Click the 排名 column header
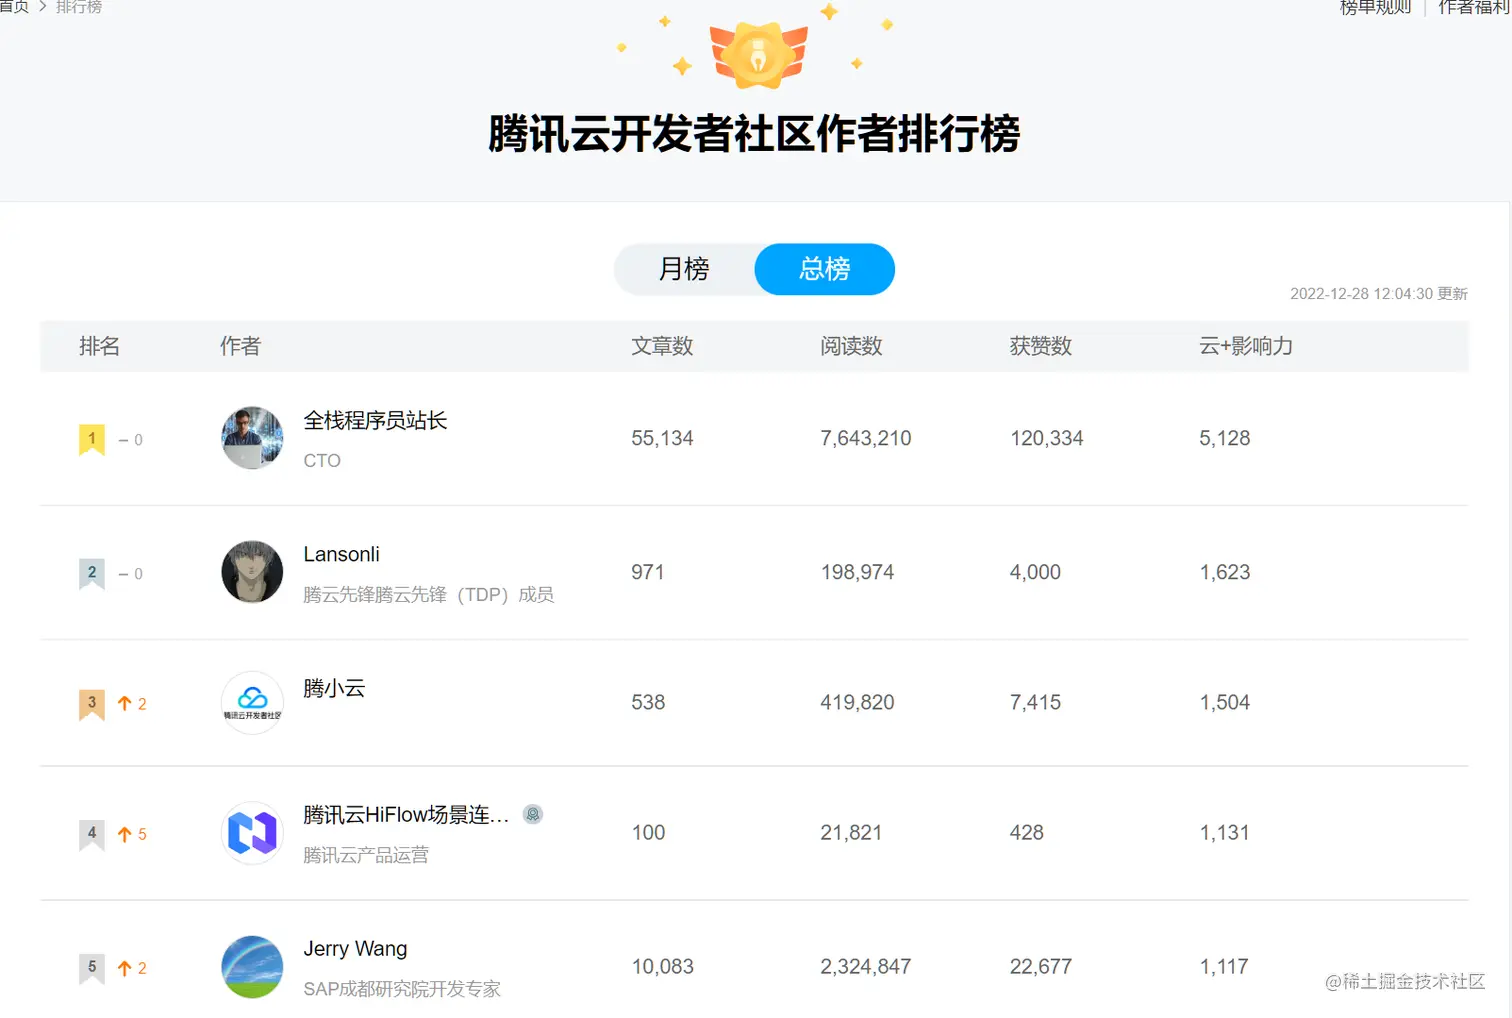1512x1018 pixels. (99, 346)
